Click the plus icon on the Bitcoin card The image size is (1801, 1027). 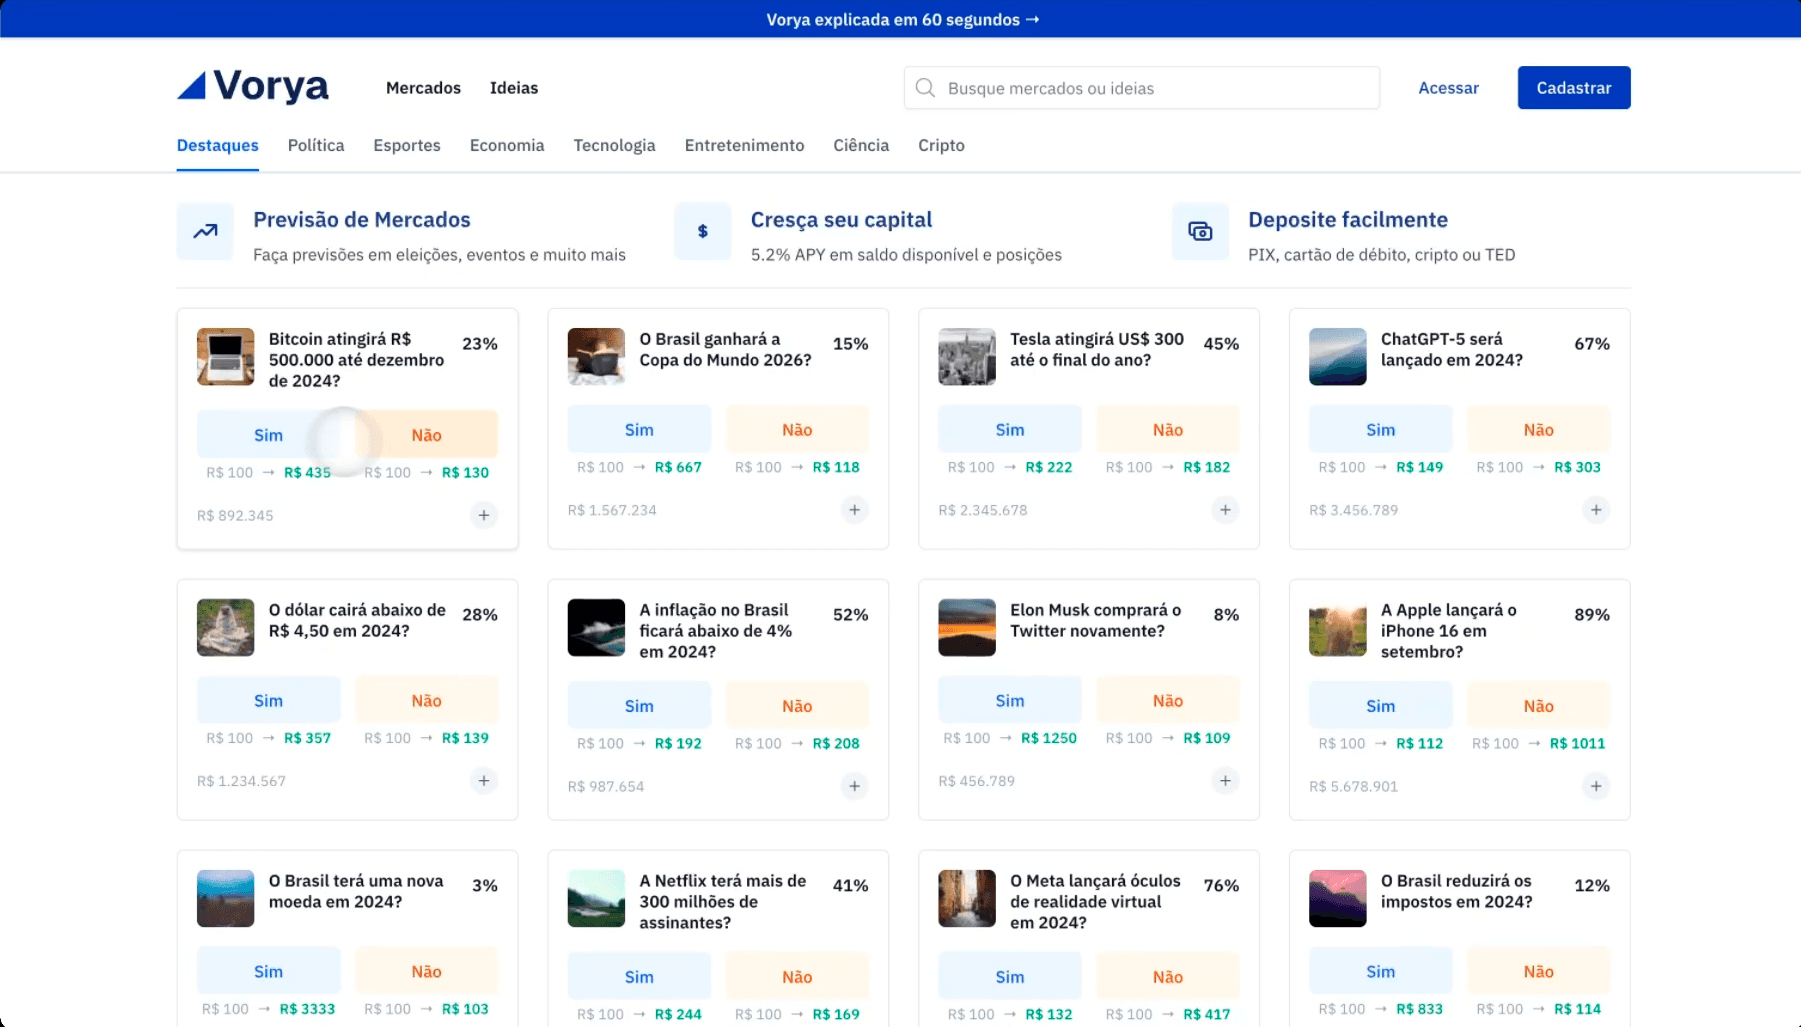click(483, 515)
